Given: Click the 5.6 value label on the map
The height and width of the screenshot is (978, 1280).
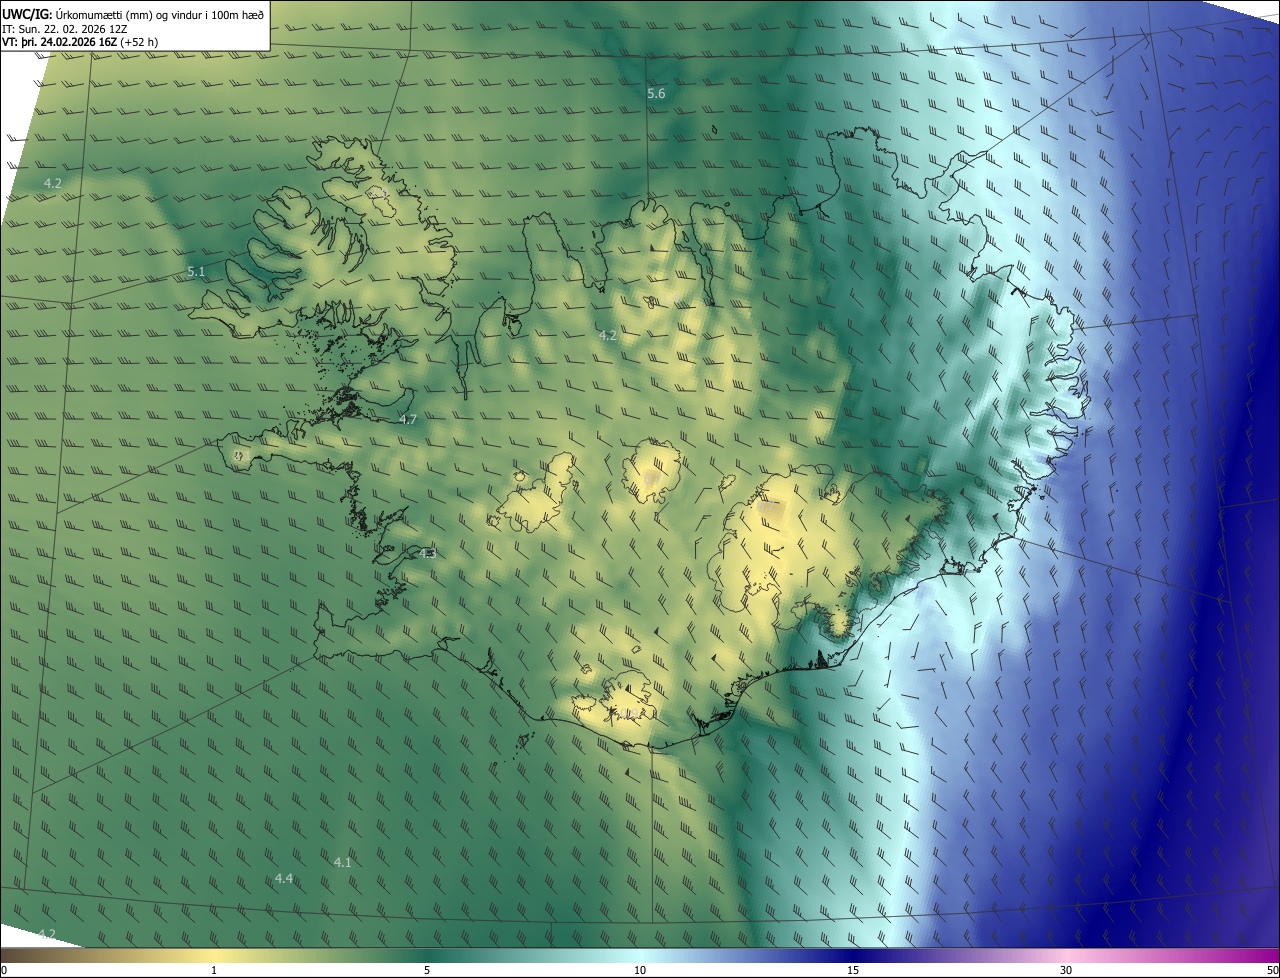Looking at the screenshot, I should (x=656, y=93).
